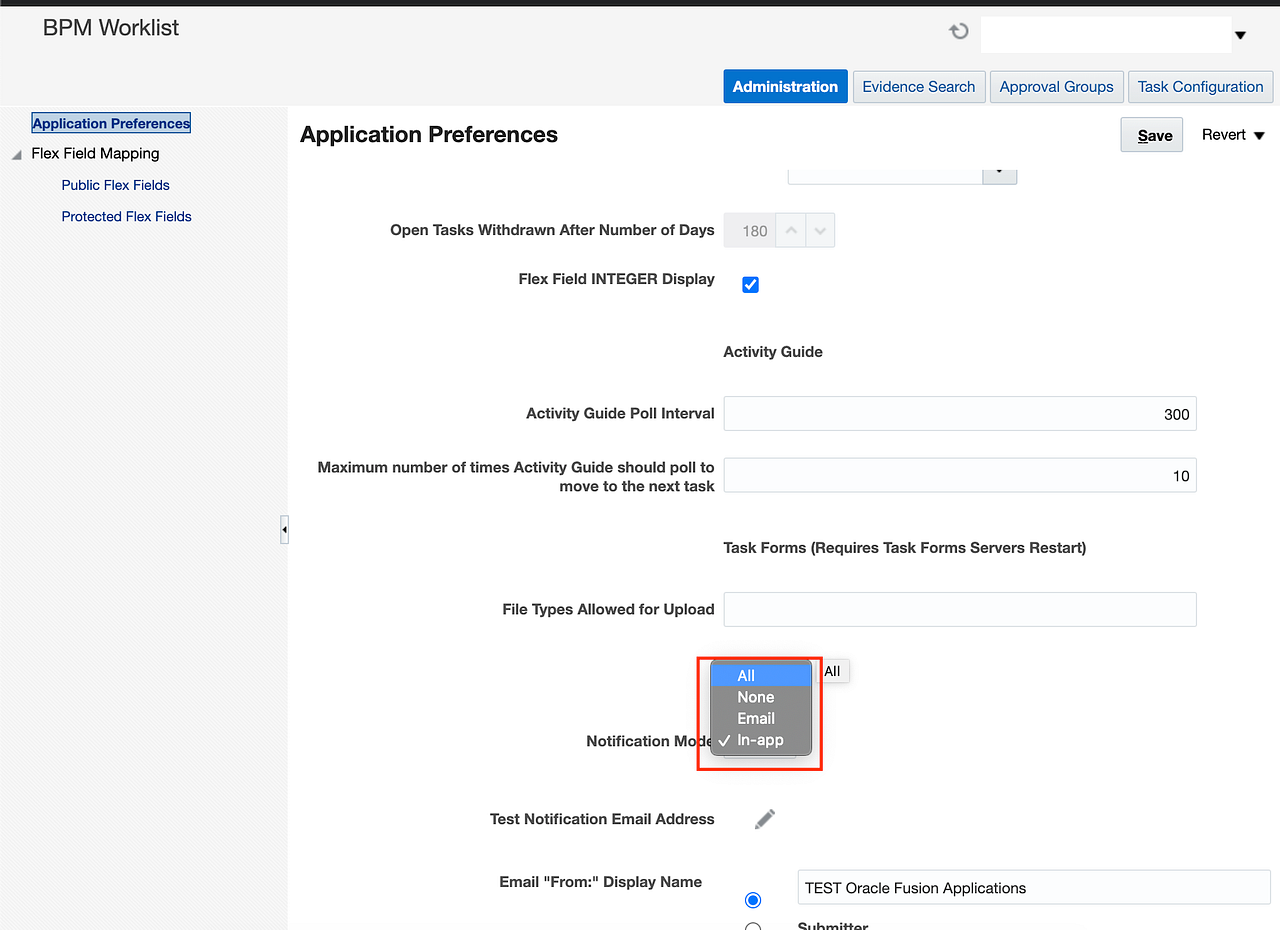The image size is (1280, 930).
Task: Toggle the Flex Field INTEGER Display checkbox
Action: [x=750, y=284]
